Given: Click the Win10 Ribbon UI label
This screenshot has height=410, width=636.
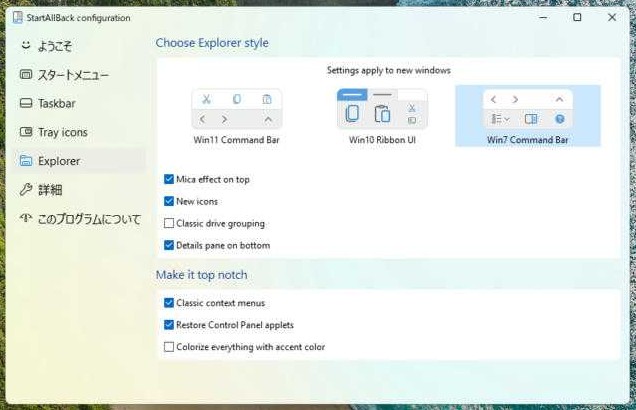Looking at the screenshot, I should pos(382,140).
